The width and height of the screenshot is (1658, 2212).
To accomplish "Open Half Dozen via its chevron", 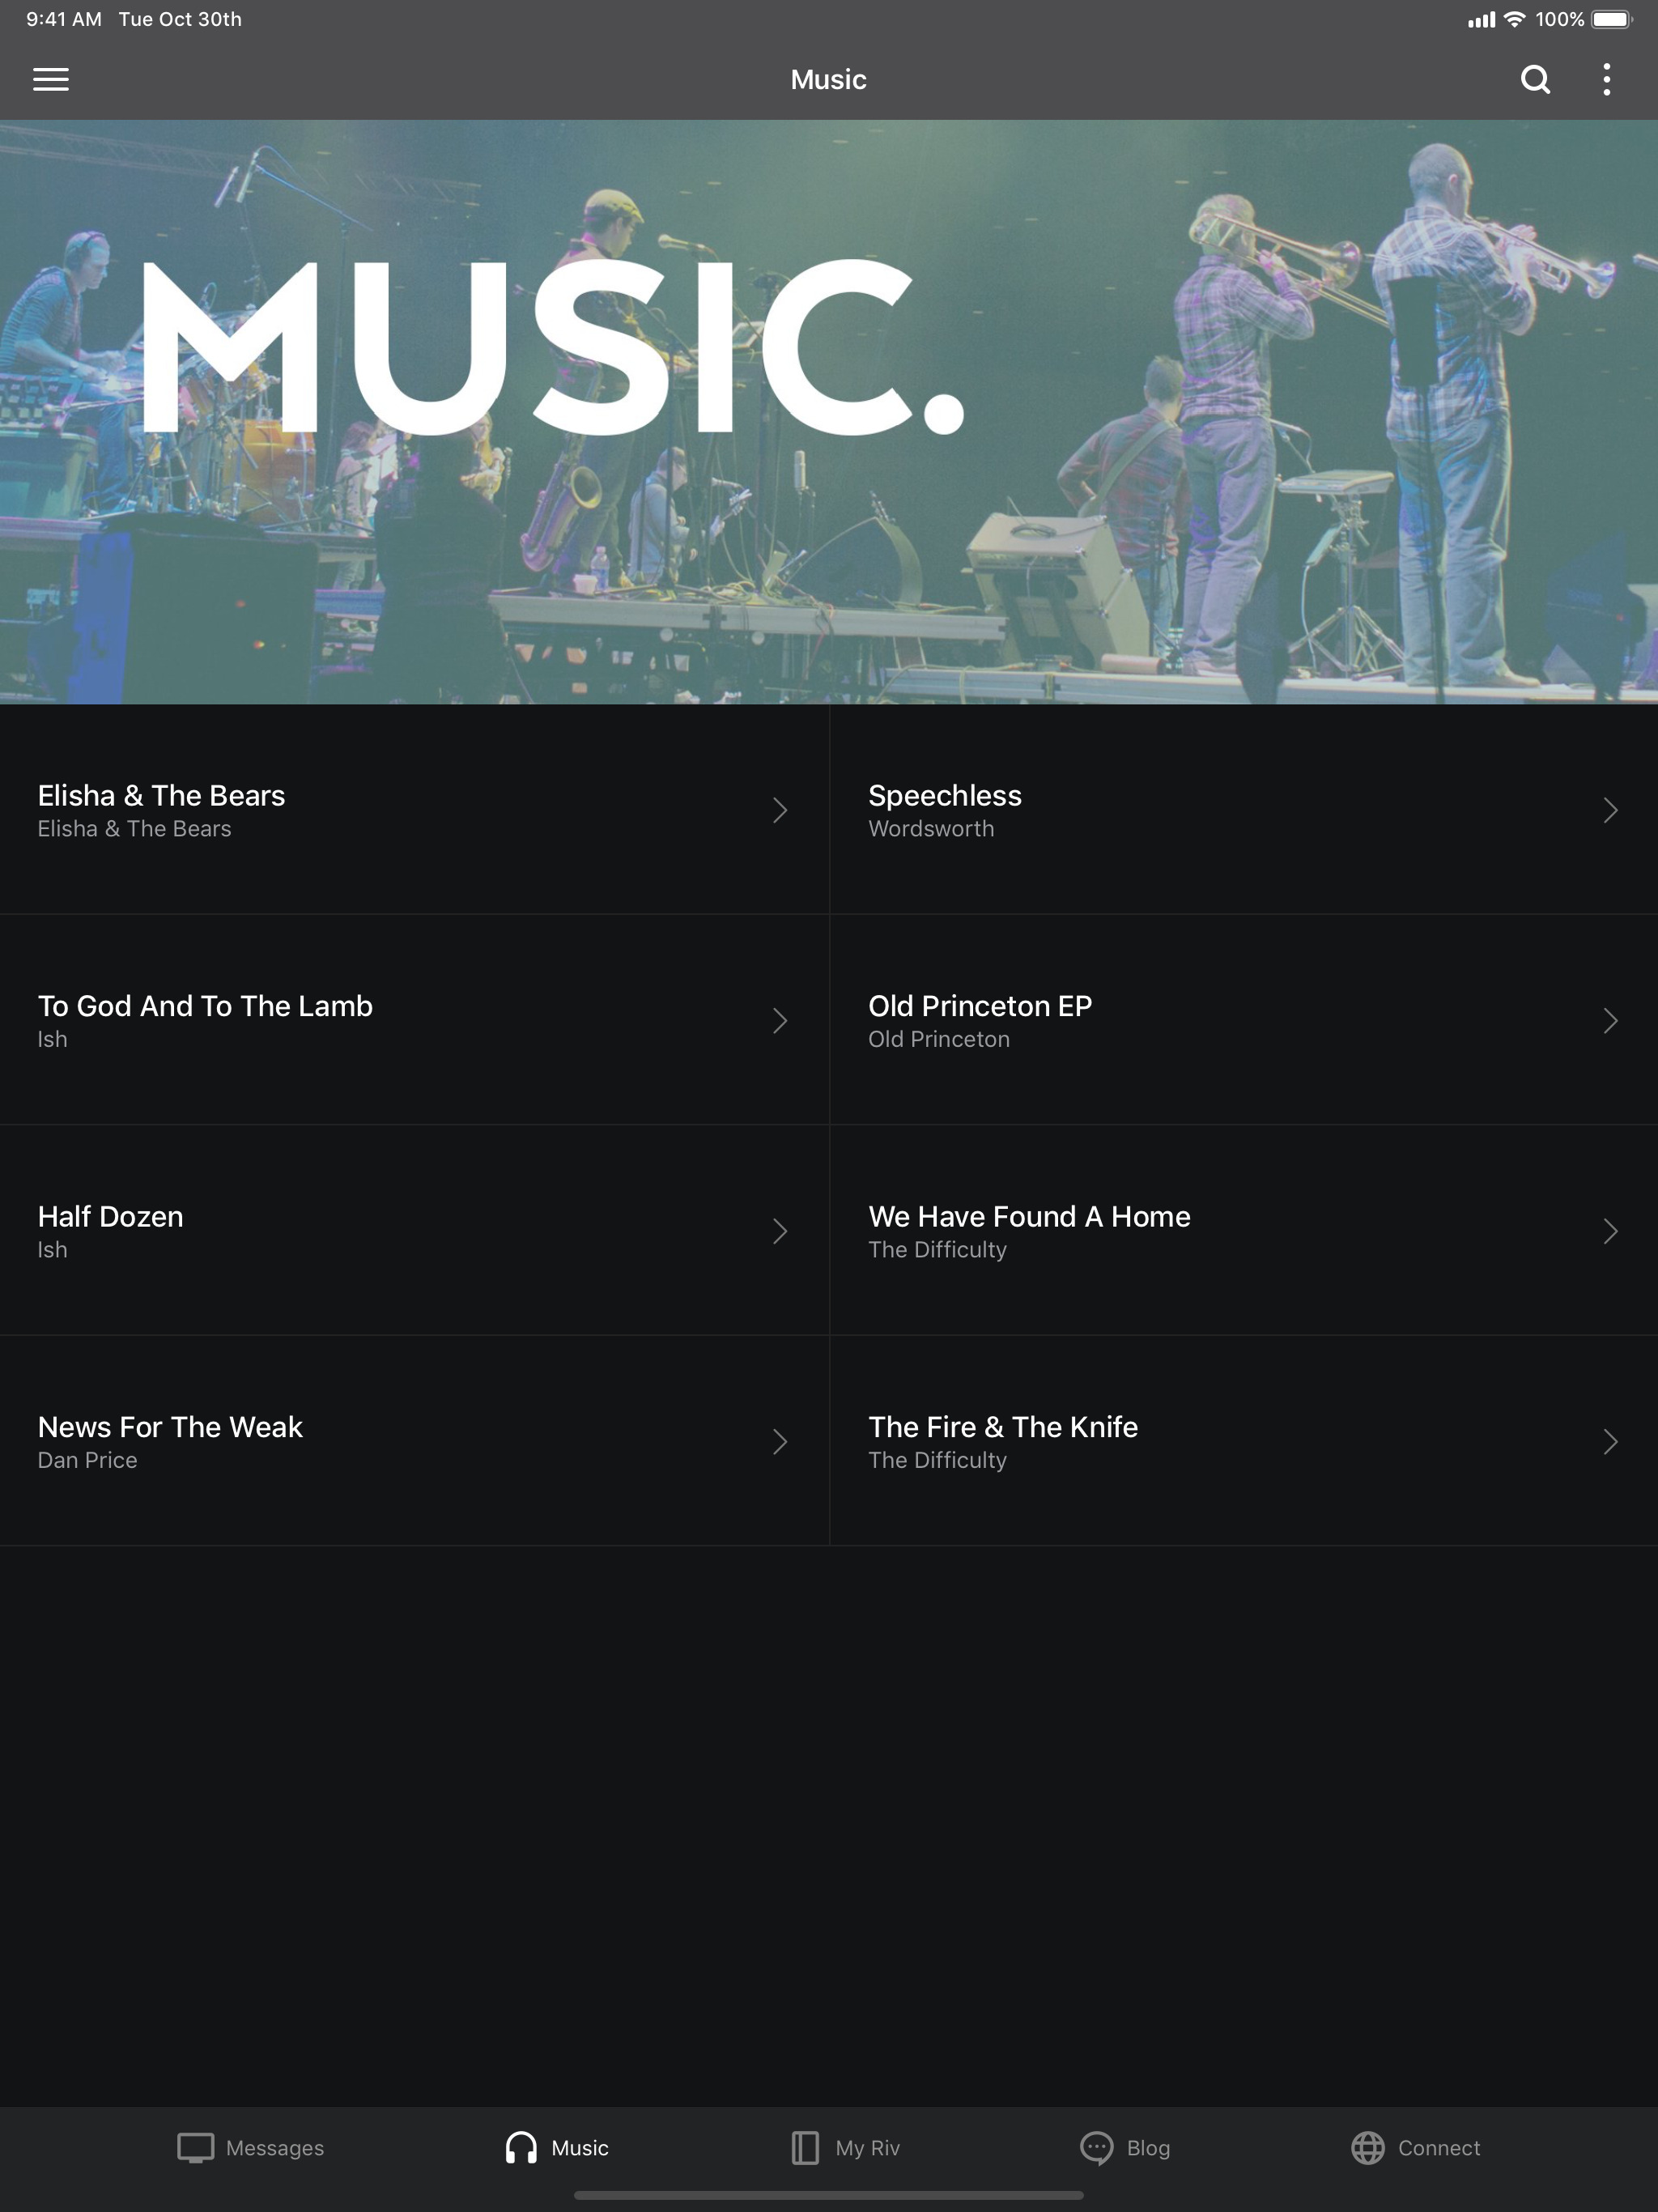I will (780, 1231).
